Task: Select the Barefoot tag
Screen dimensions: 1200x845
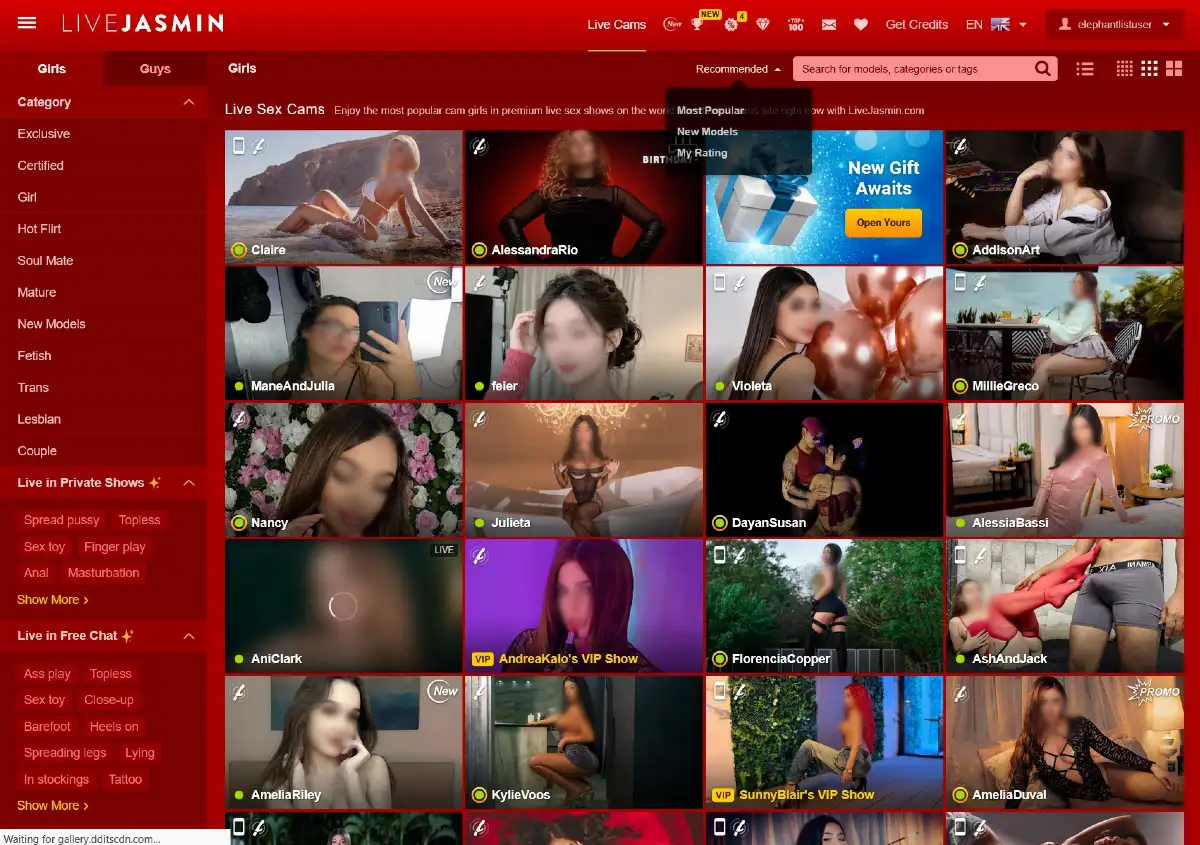Action: pos(48,727)
